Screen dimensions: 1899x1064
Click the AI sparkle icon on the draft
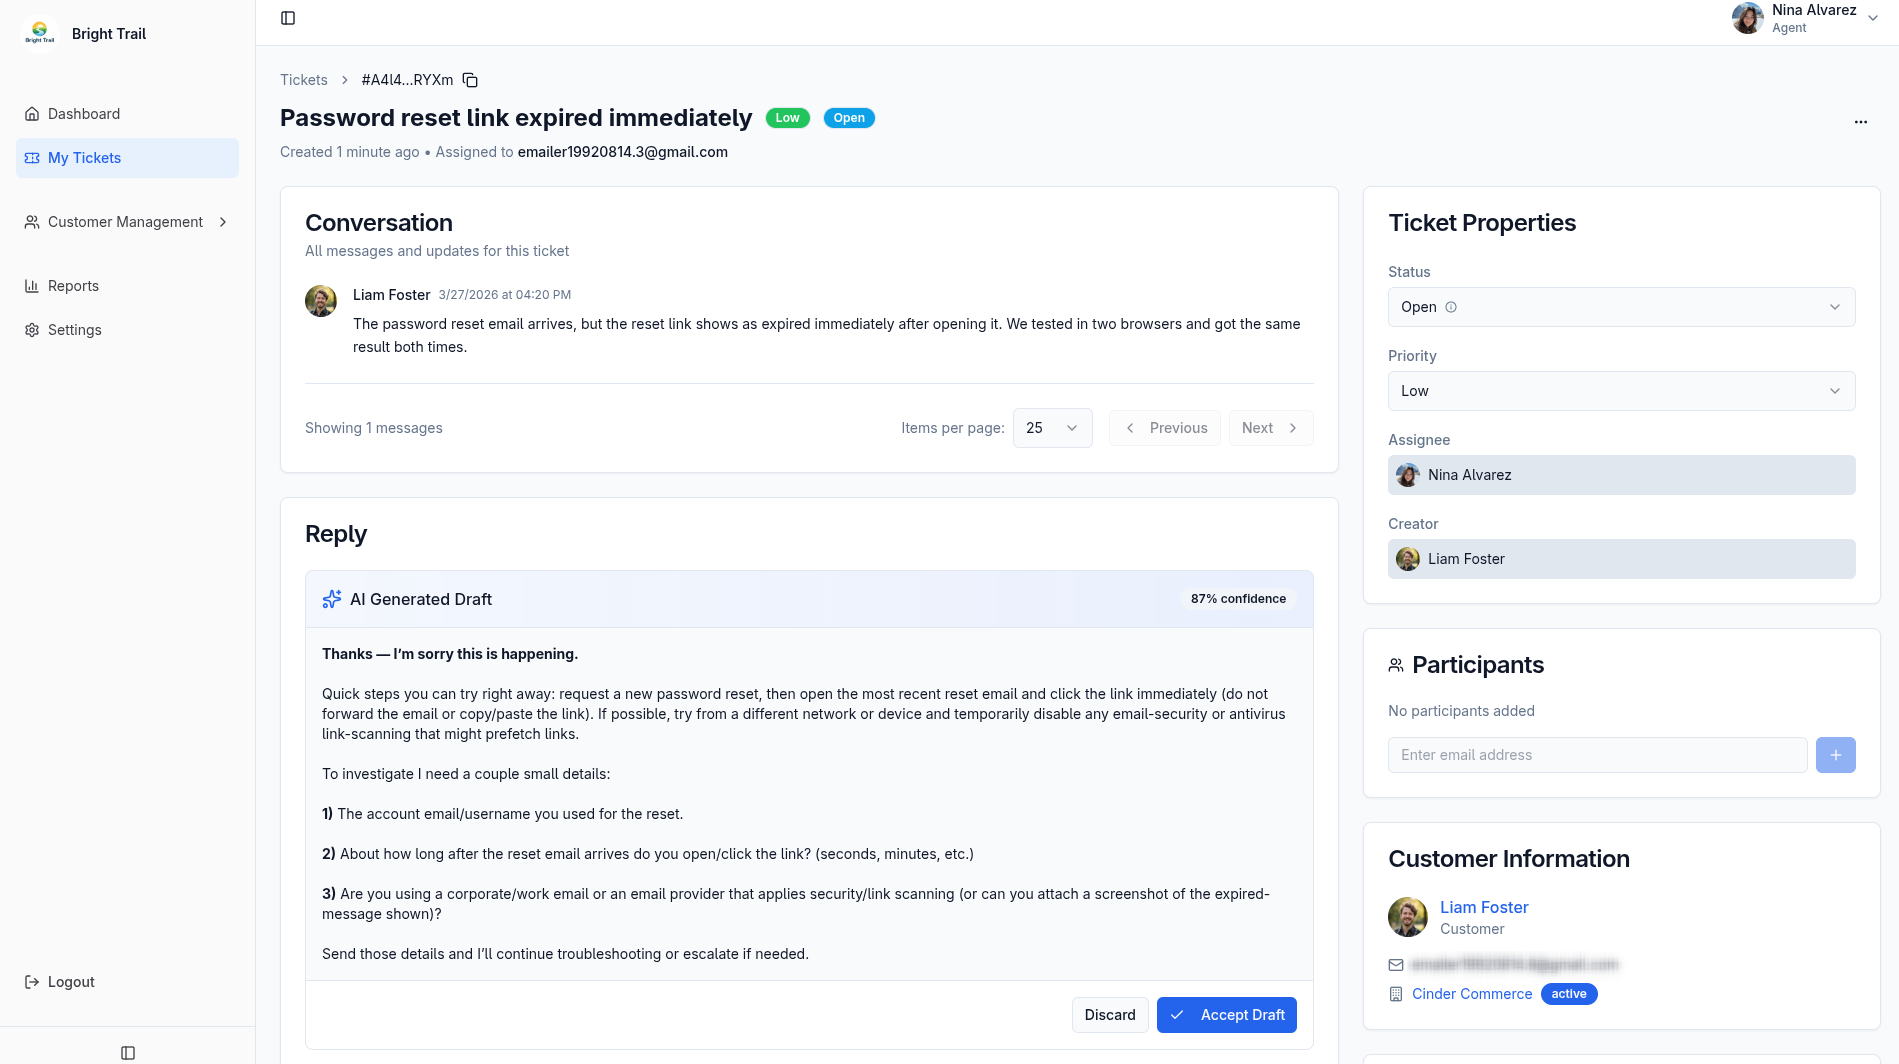pos(331,598)
